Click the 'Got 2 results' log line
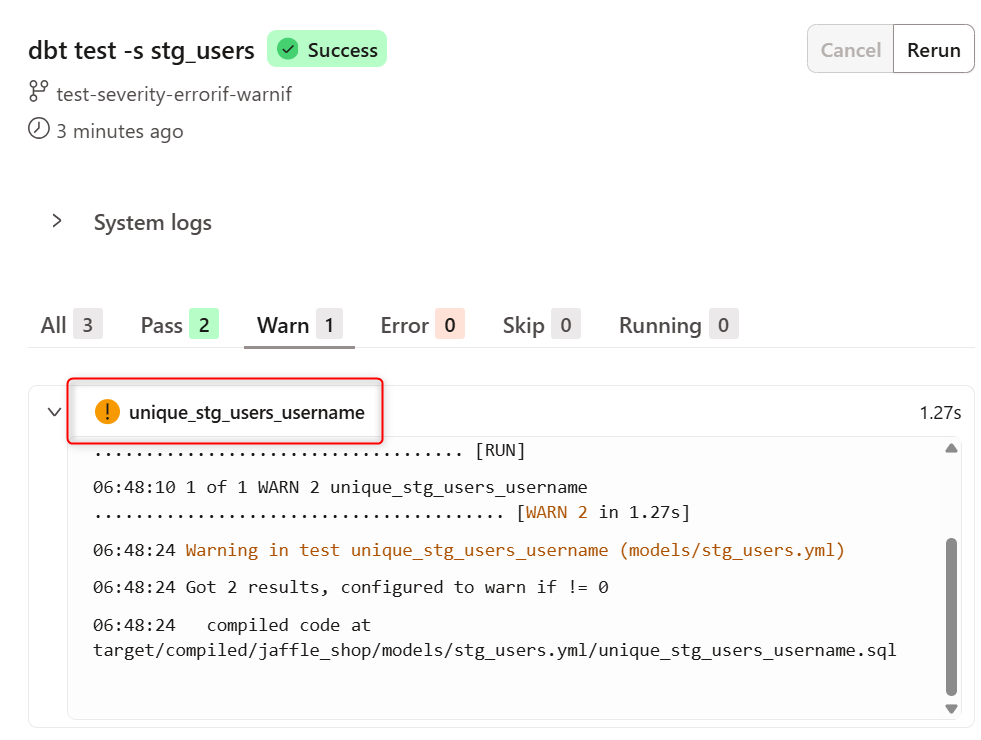Viewport: 981px width, 740px height. (350, 587)
